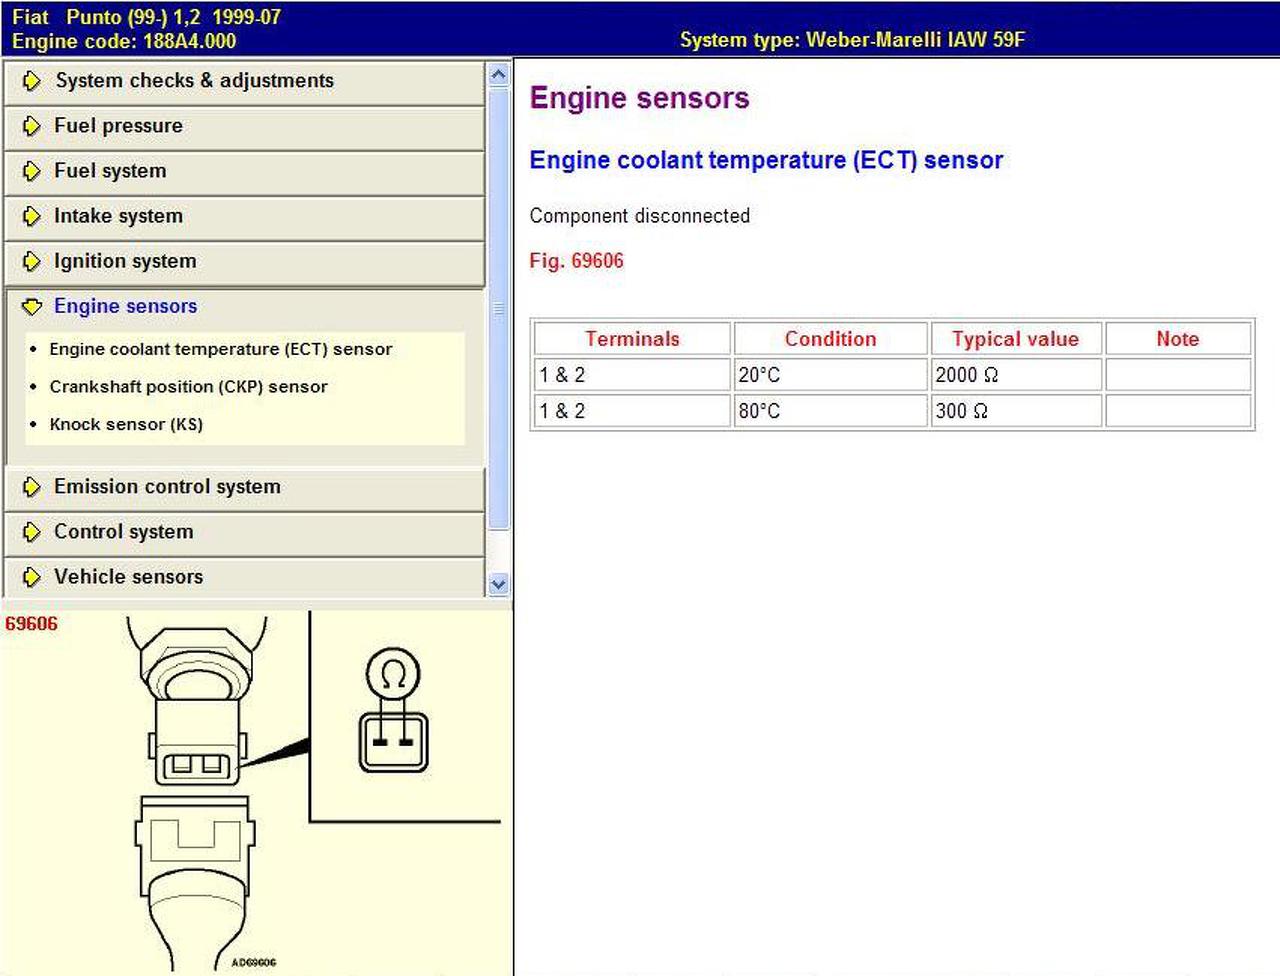Screen dimensions: 1280x976
Task: Click the sidebar scroll down arrow
Action: [499, 584]
